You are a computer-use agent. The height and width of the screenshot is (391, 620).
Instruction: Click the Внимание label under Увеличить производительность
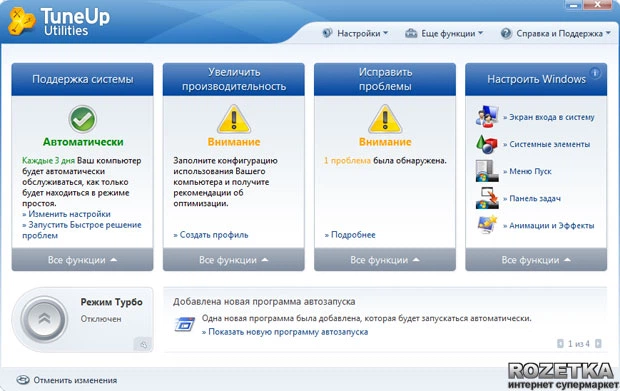coord(234,142)
